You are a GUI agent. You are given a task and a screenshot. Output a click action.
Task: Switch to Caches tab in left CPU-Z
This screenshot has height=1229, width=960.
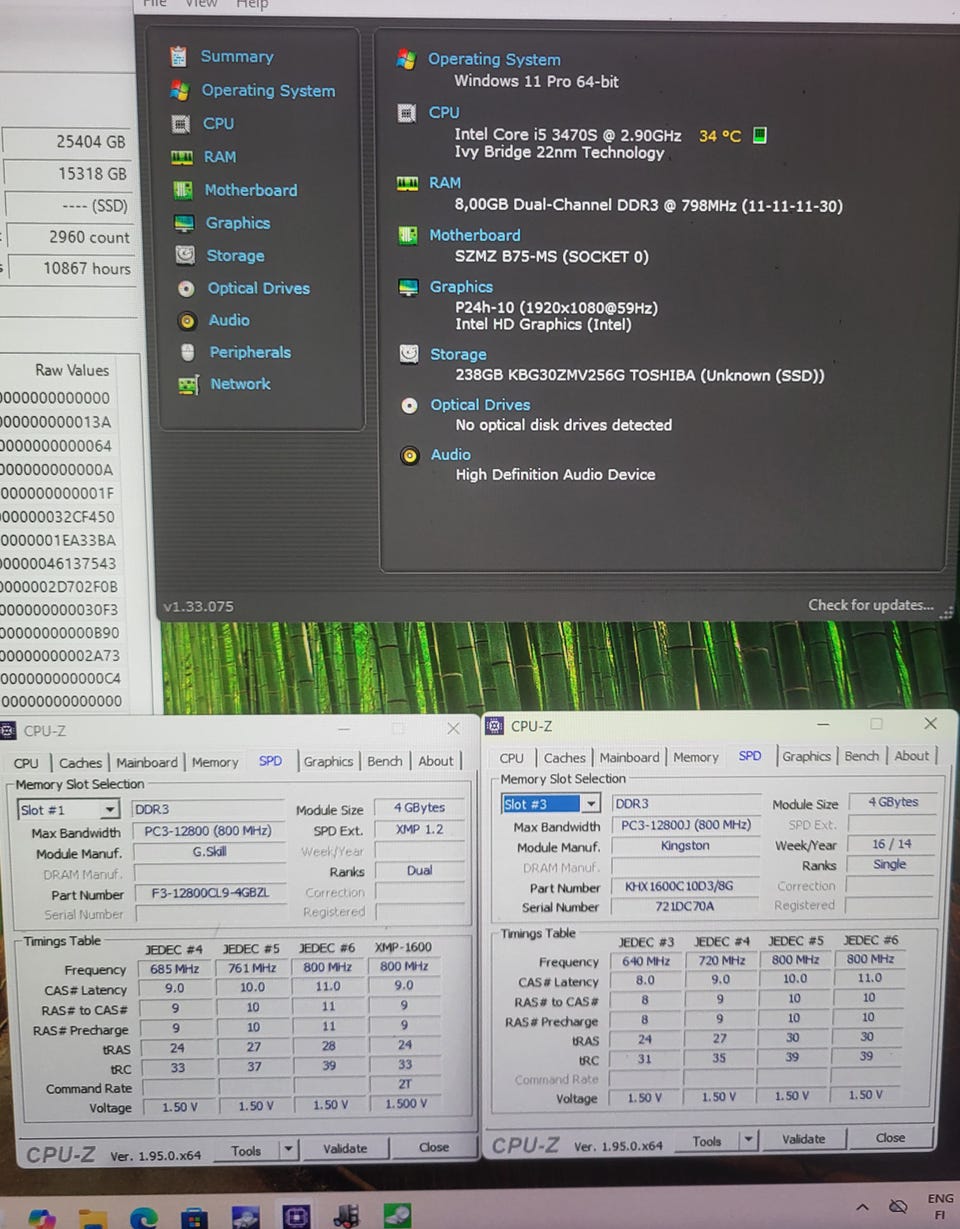80,763
